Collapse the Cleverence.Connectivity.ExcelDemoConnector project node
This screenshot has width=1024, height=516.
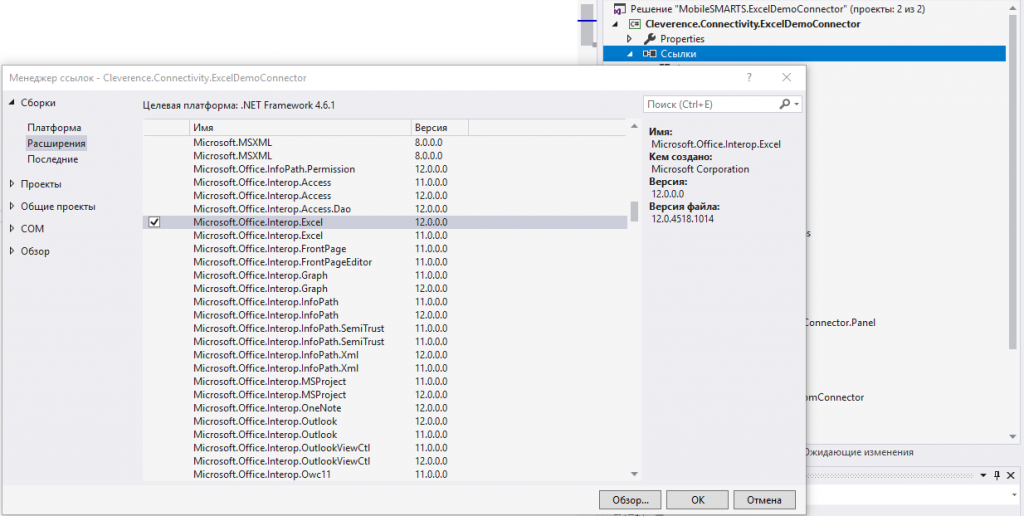click(x=615, y=24)
